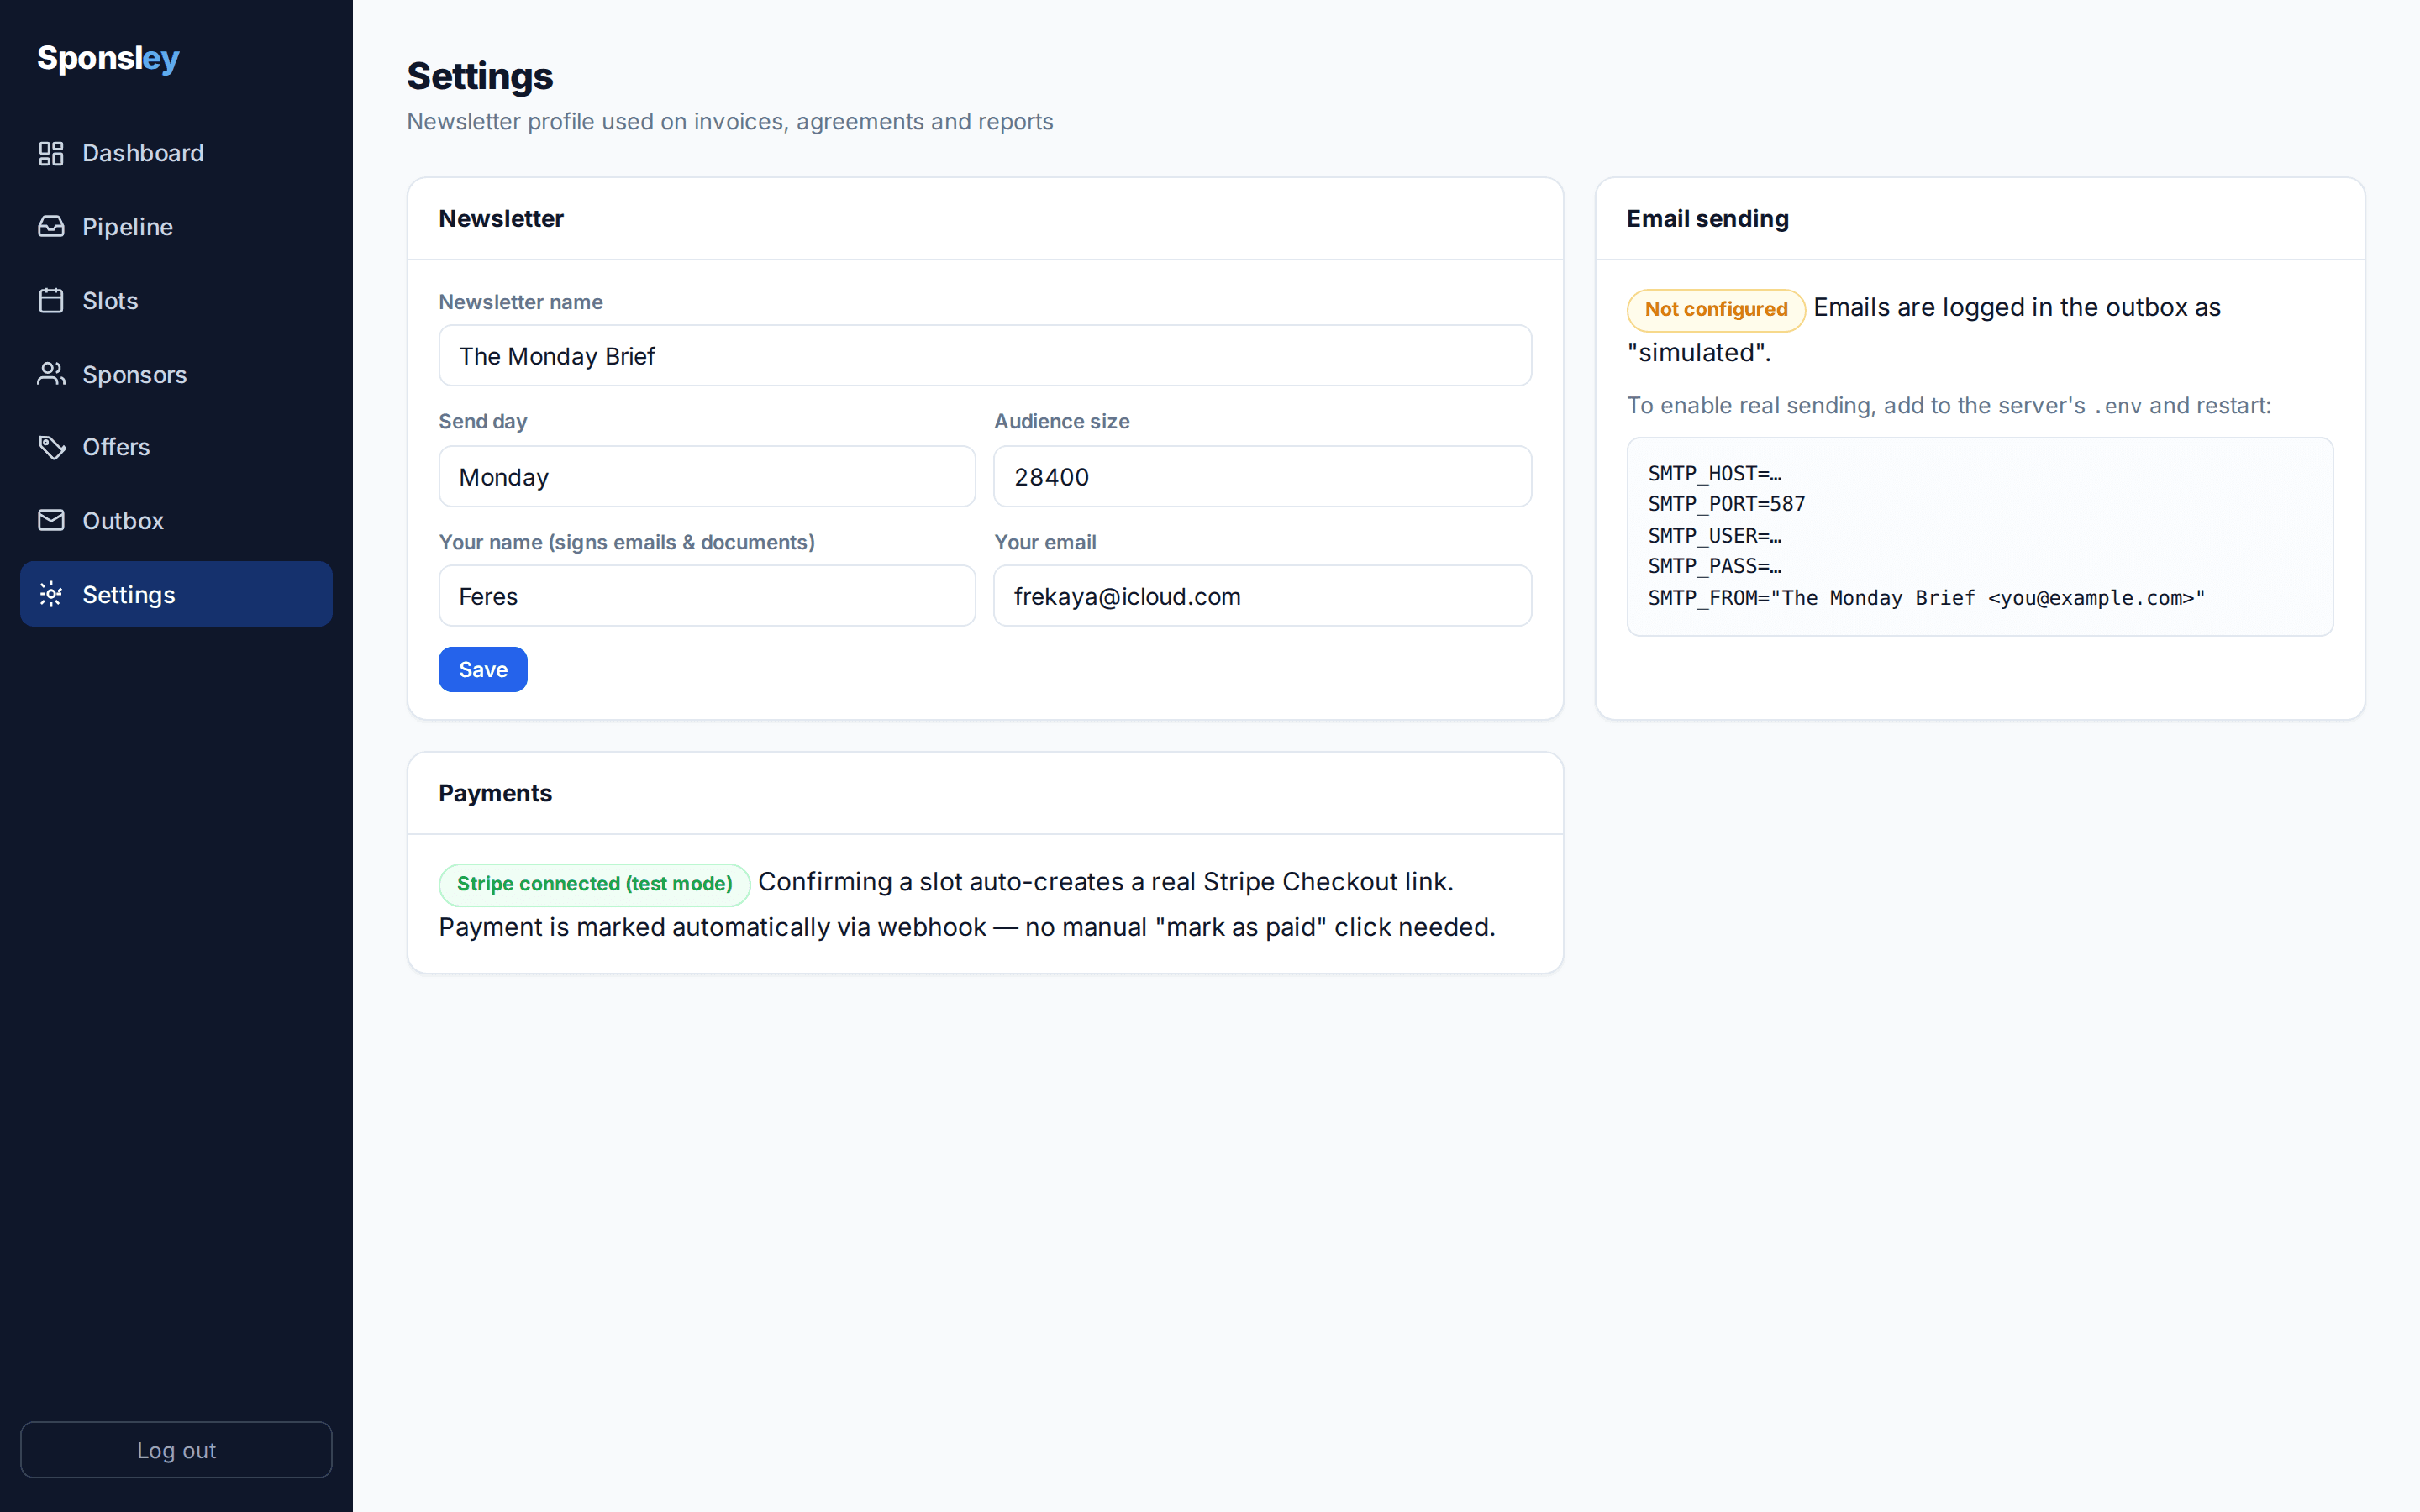Click the Stripe connected (test mode) badge

click(594, 884)
